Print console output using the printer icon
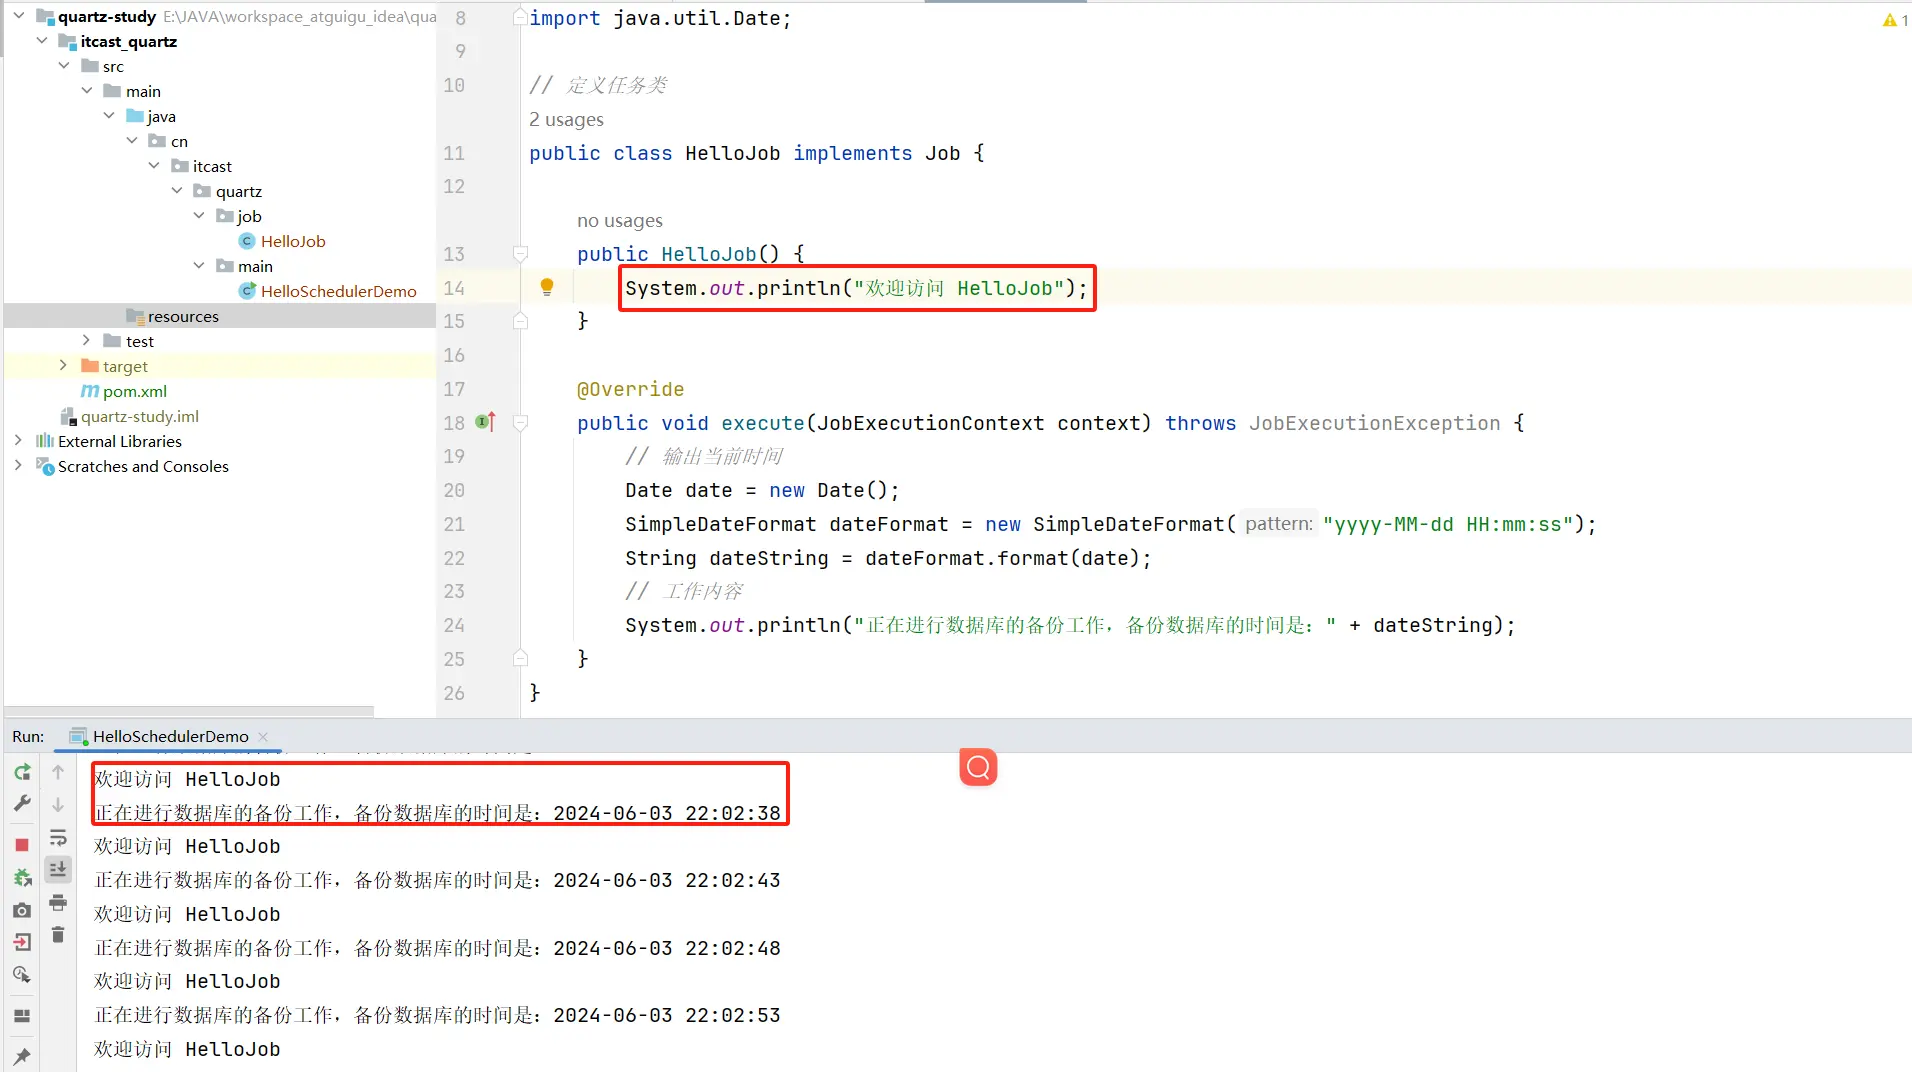1912x1072 pixels. [x=58, y=903]
